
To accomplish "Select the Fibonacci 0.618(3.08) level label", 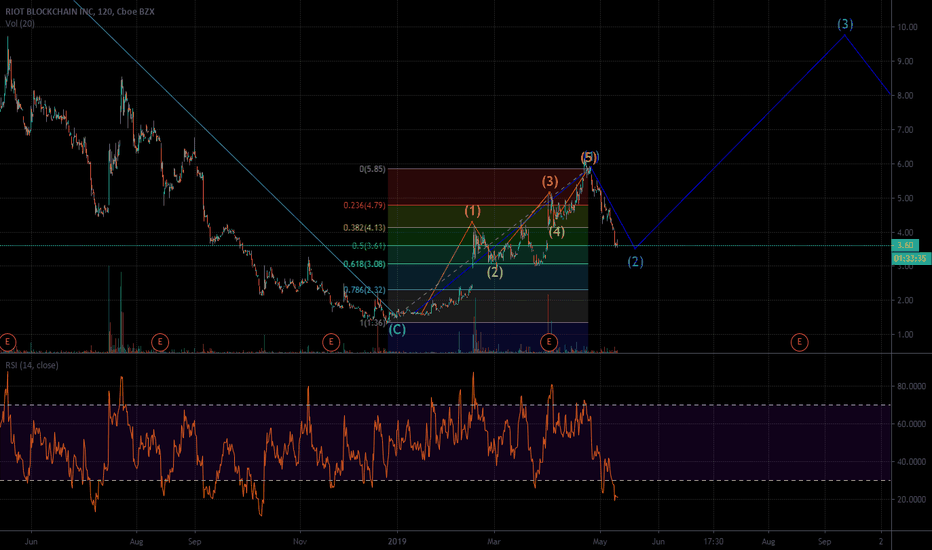I will pos(364,264).
